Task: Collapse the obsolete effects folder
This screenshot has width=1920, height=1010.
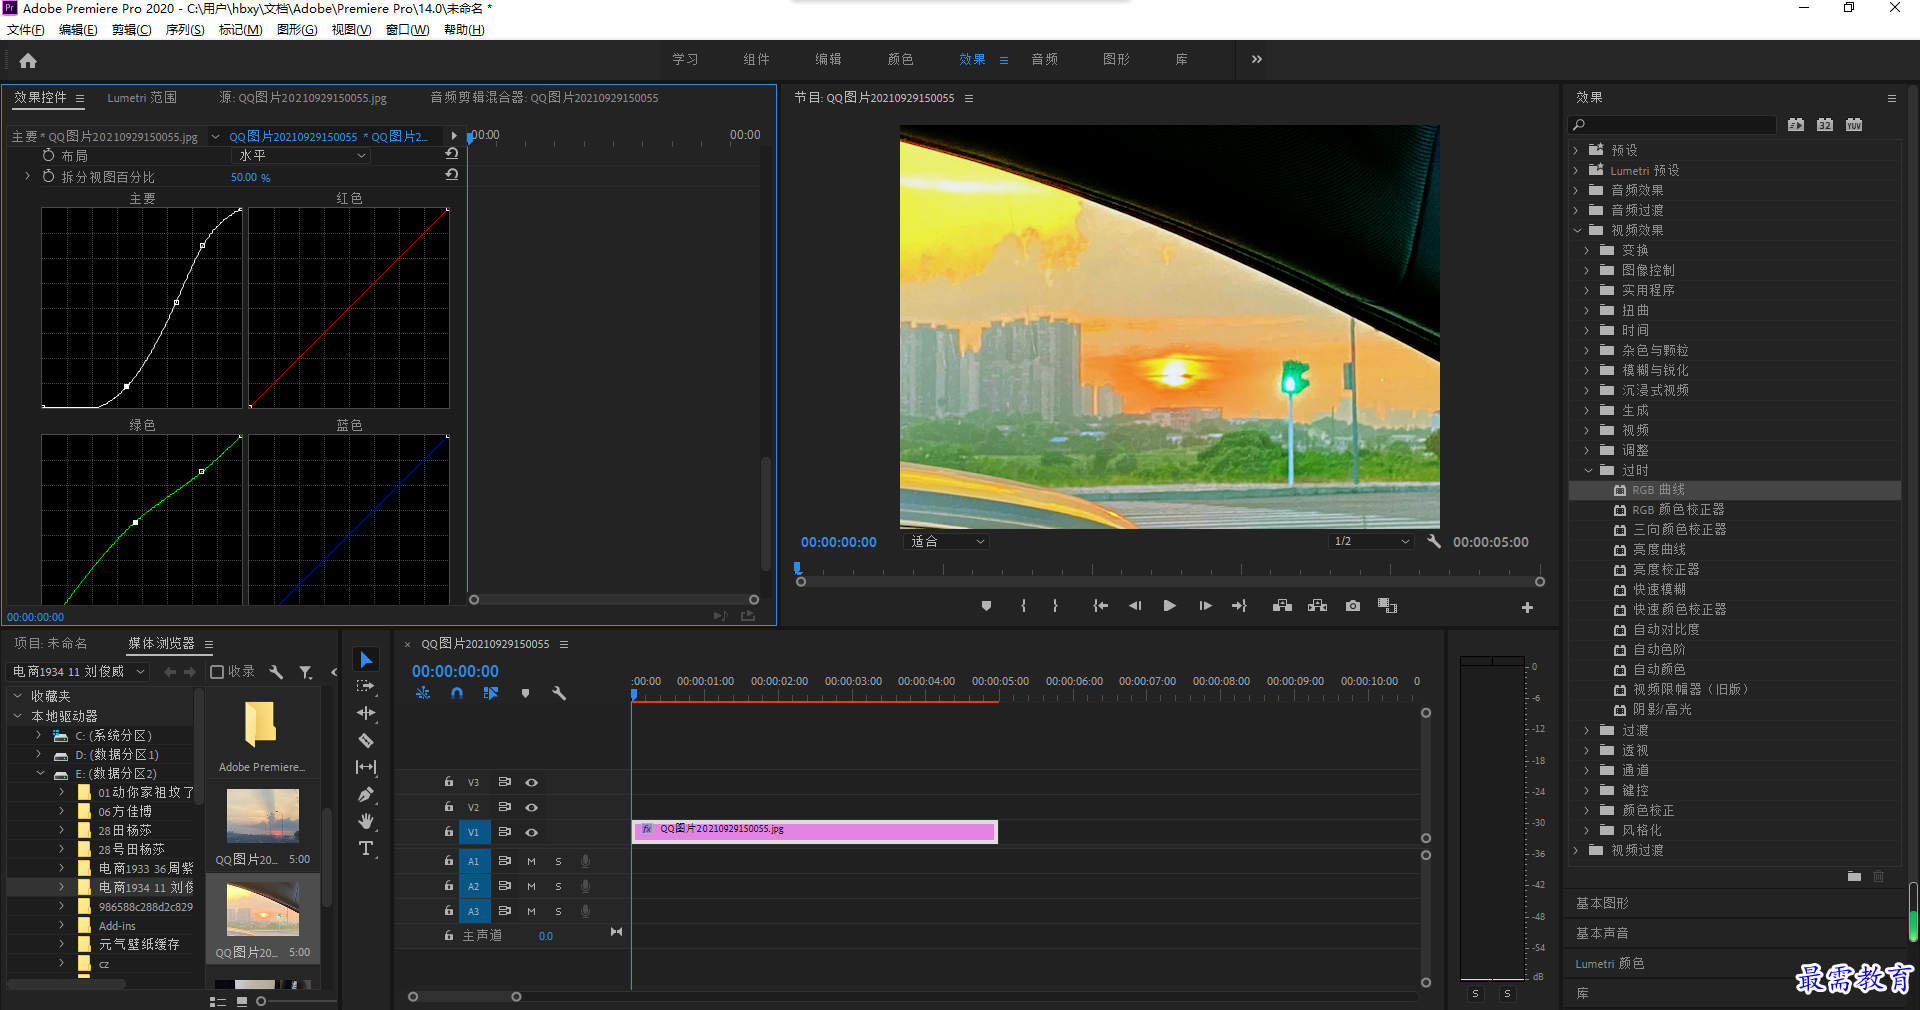Action: (1588, 470)
